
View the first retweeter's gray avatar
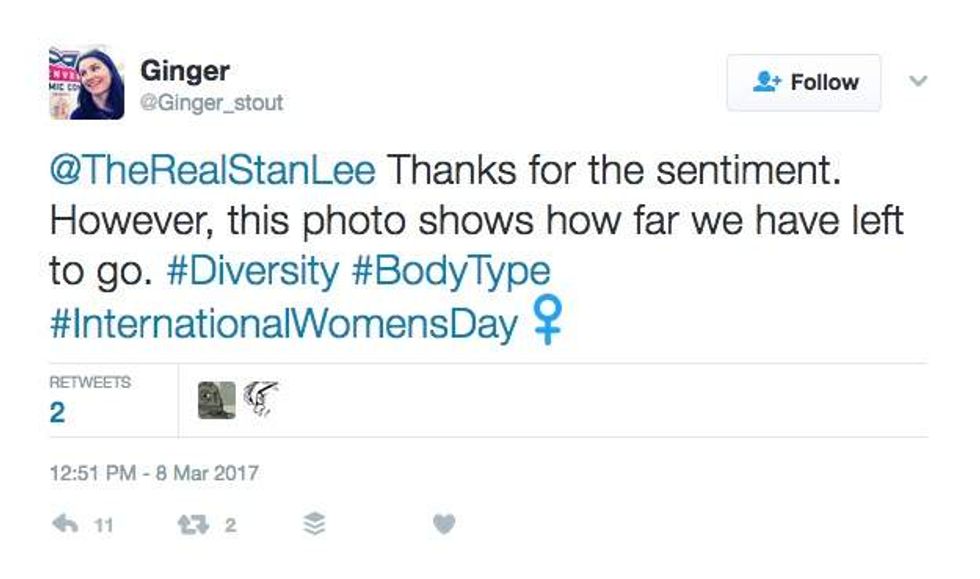(x=216, y=400)
